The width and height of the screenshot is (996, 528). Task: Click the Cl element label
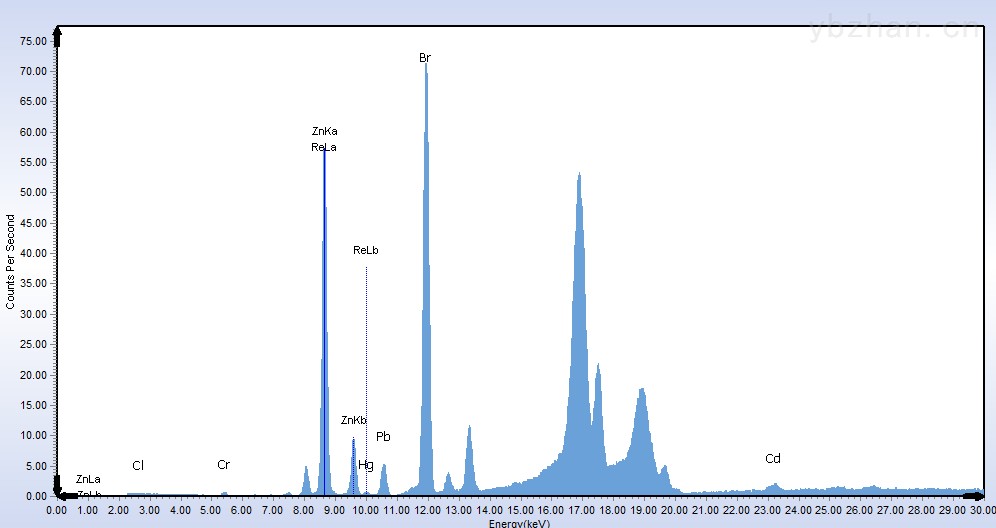point(138,466)
